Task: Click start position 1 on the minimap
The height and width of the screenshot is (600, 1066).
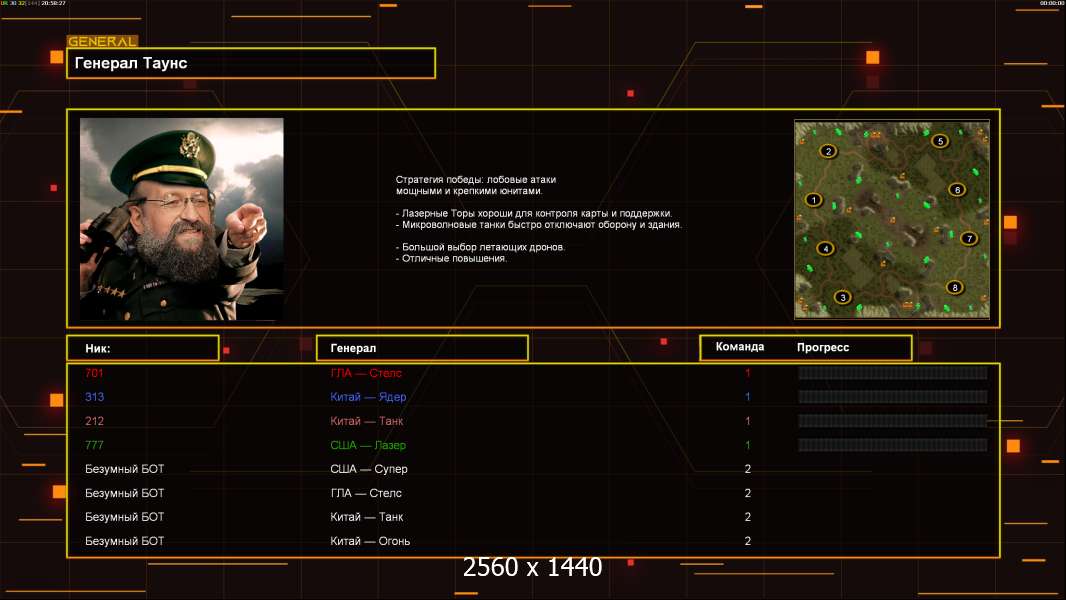Action: pos(814,200)
